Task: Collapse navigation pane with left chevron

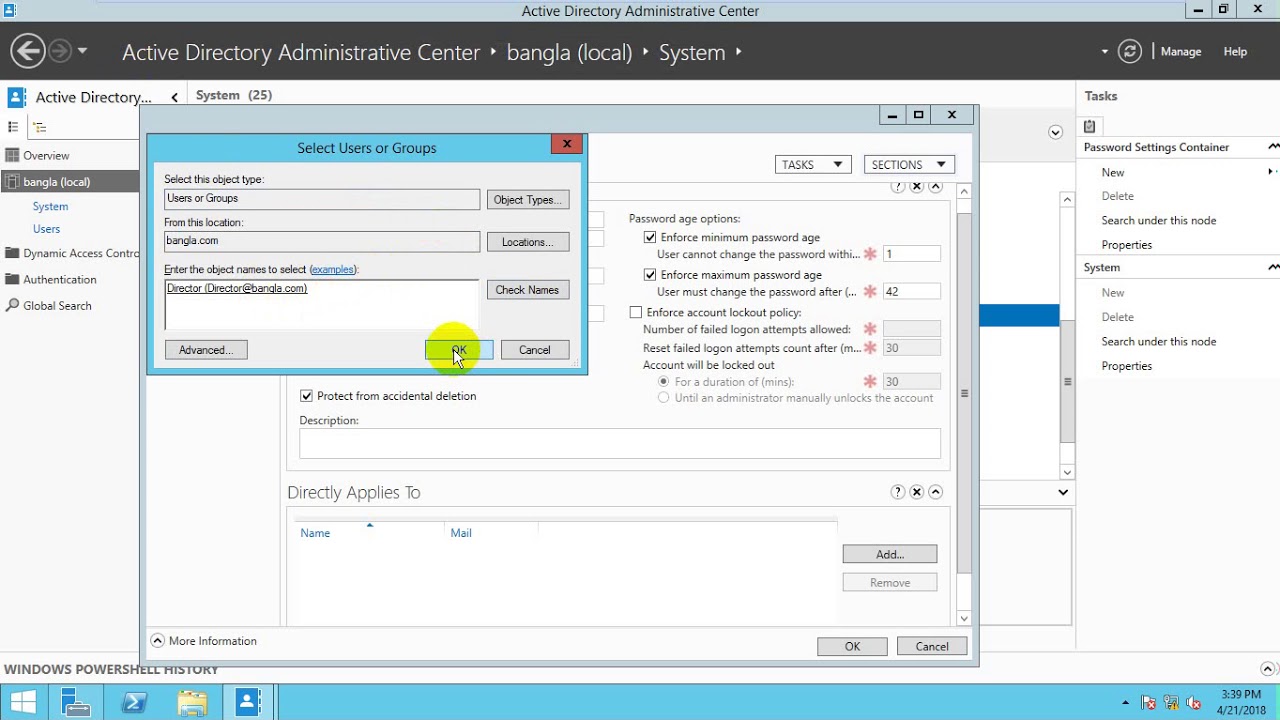Action: tap(174, 97)
